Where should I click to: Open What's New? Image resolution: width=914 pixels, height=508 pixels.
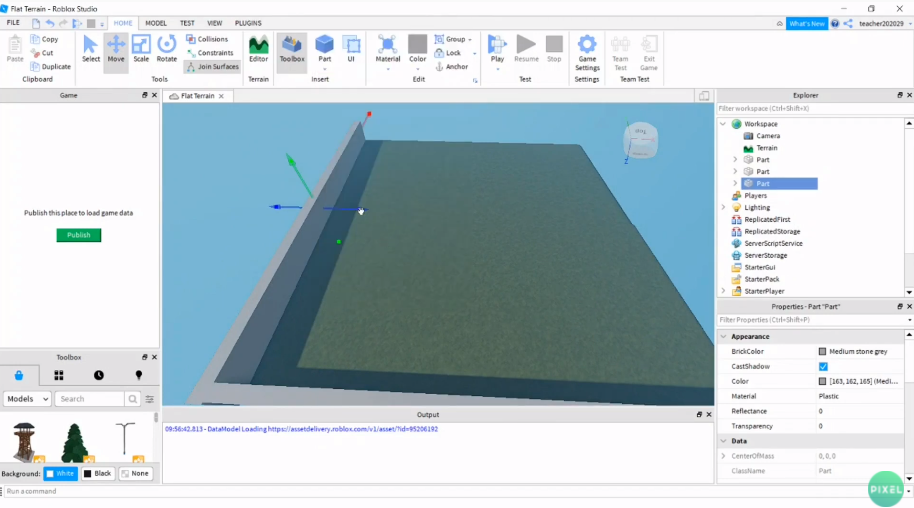click(807, 23)
